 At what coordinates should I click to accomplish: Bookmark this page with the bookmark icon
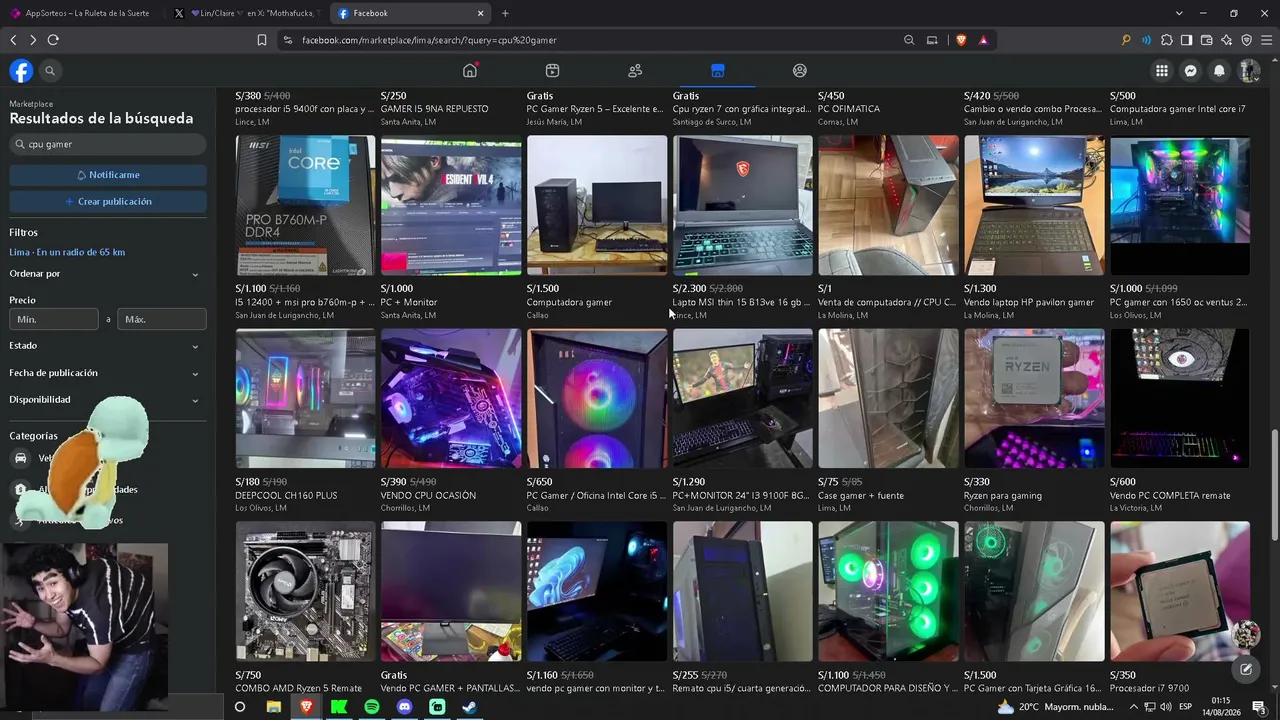point(262,40)
